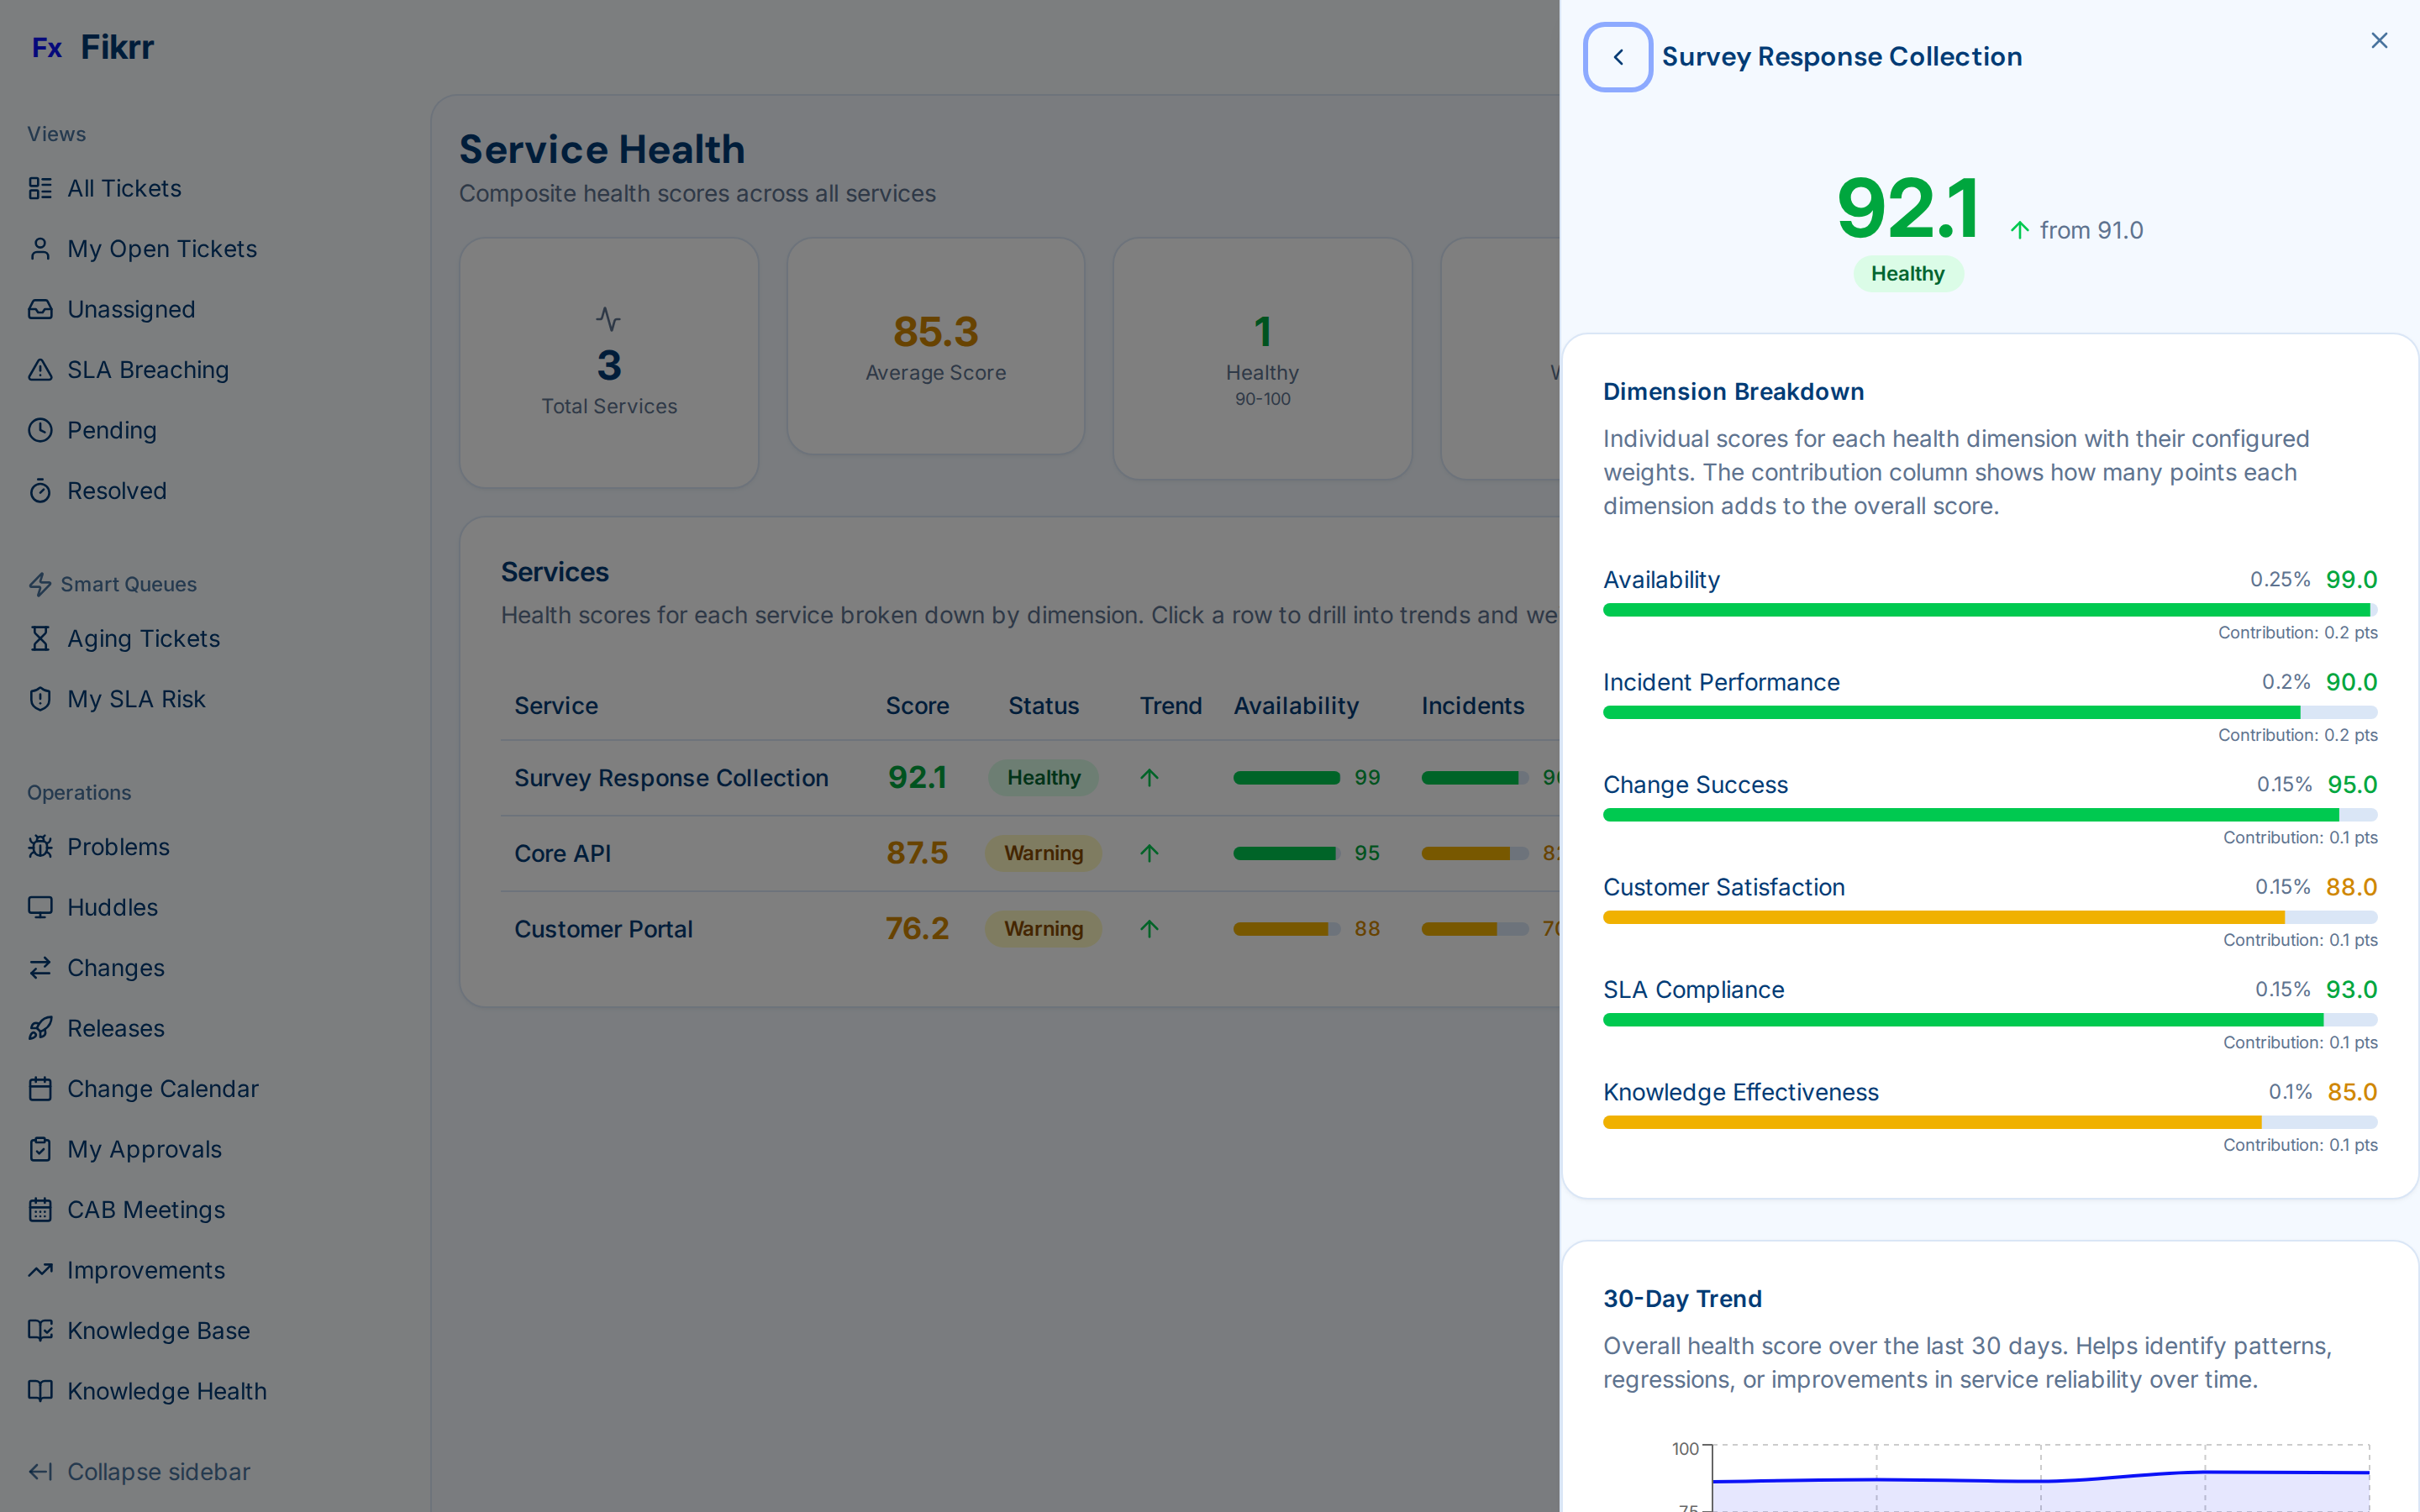This screenshot has width=2420, height=1512.
Task: Click the Resolved timer icon
Action: (x=40, y=490)
